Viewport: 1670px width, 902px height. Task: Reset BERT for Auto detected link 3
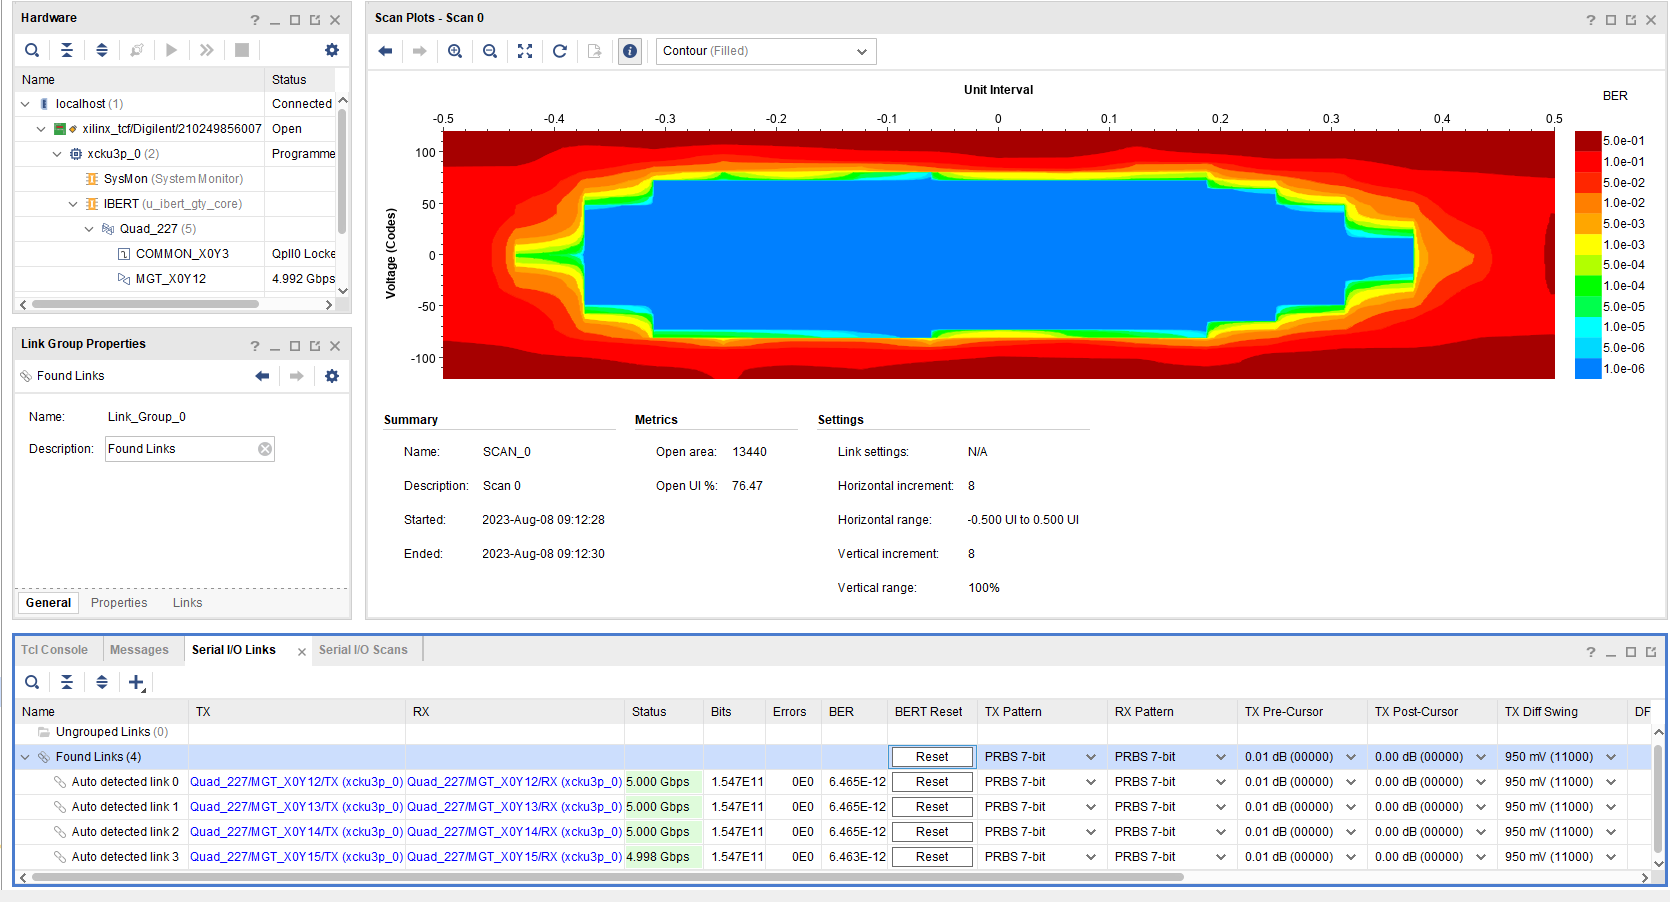932,857
